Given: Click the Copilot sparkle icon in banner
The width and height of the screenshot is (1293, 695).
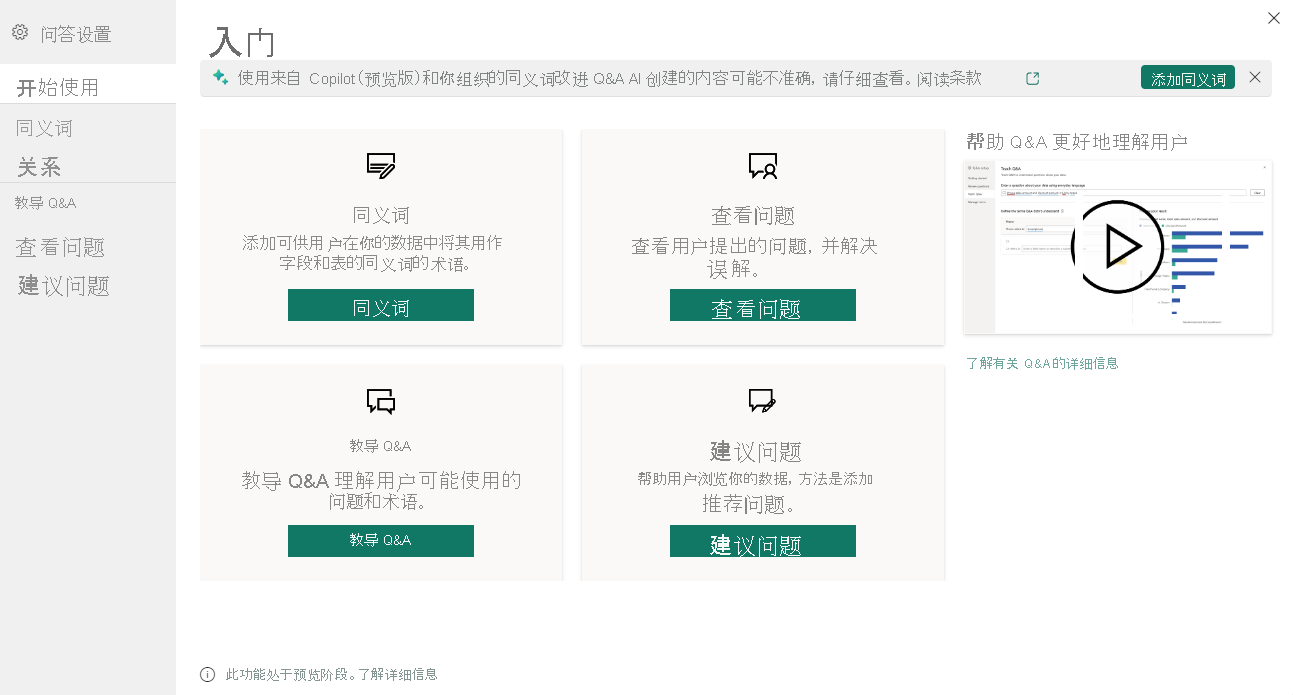Looking at the screenshot, I should pyautogui.click(x=220, y=78).
